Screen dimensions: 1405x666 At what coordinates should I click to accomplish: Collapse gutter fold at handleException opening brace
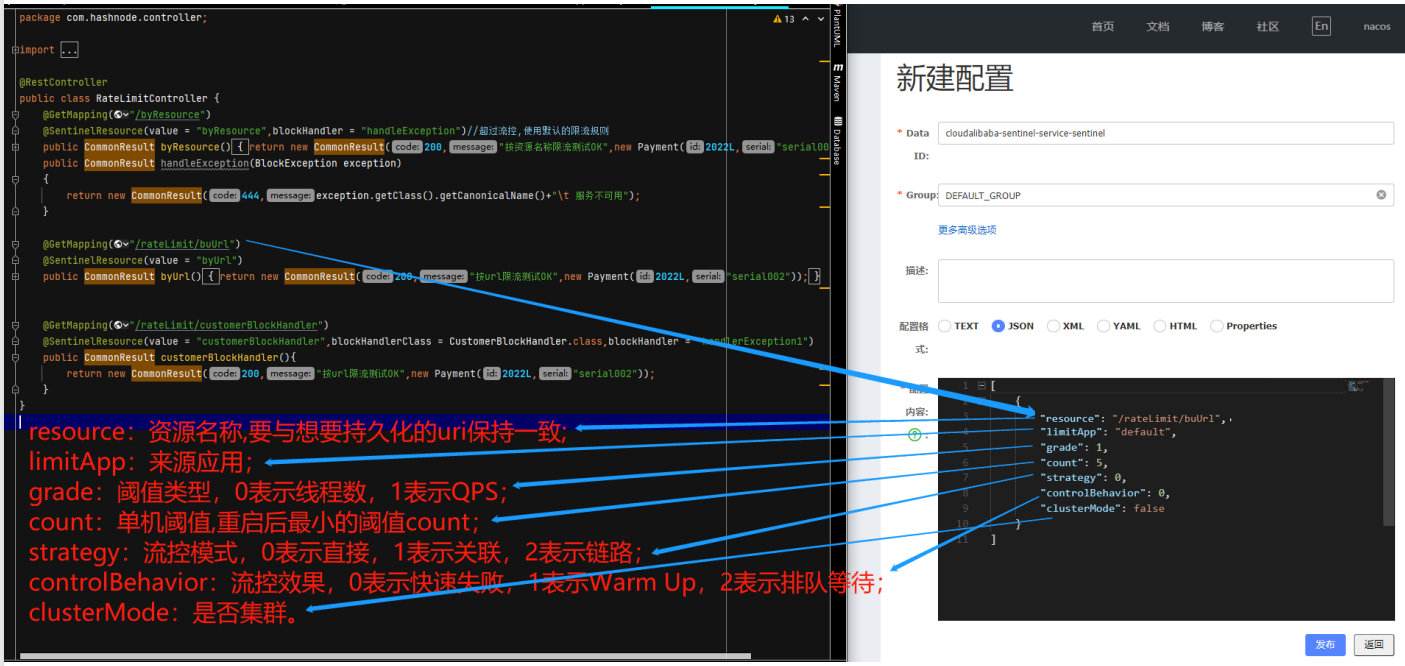tap(16, 179)
